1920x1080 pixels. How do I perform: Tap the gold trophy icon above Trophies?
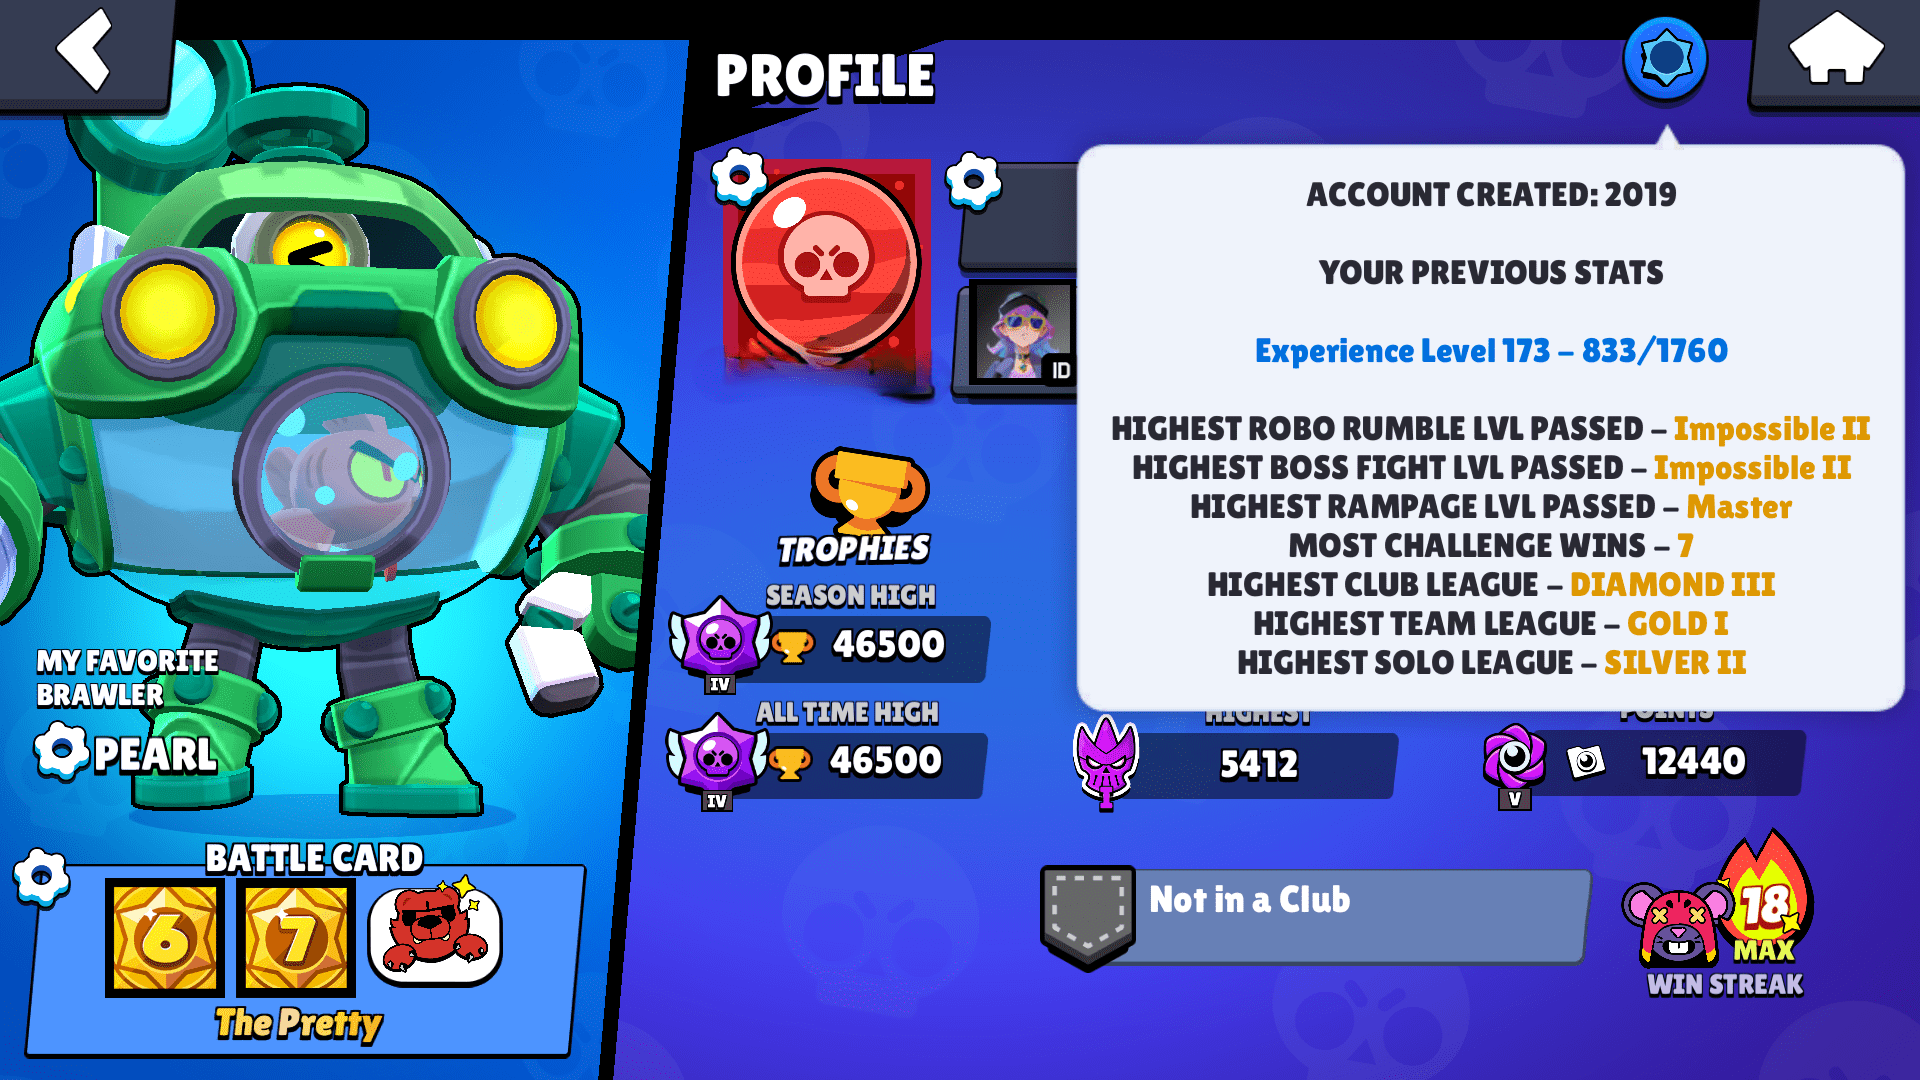tap(869, 489)
